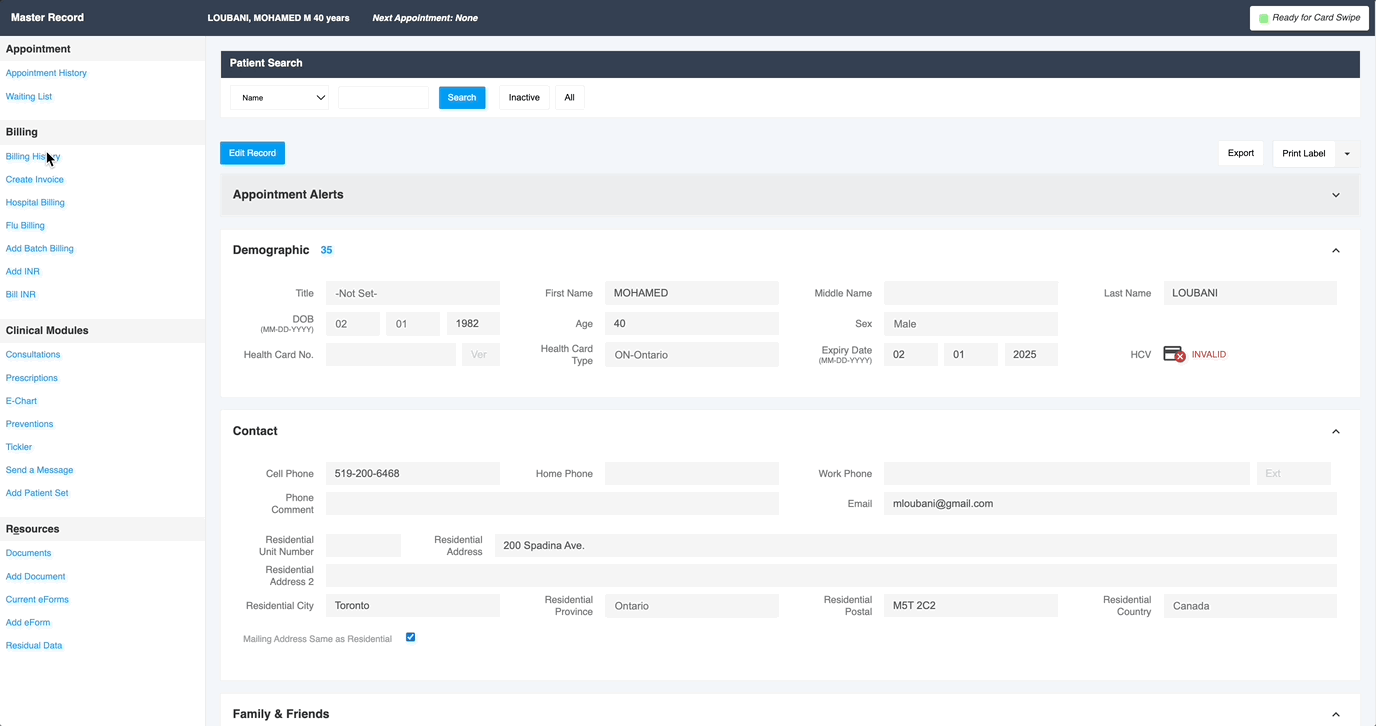Uncheck Mailing Address Same as Residential
The image size is (1376, 726).
pos(410,637)
